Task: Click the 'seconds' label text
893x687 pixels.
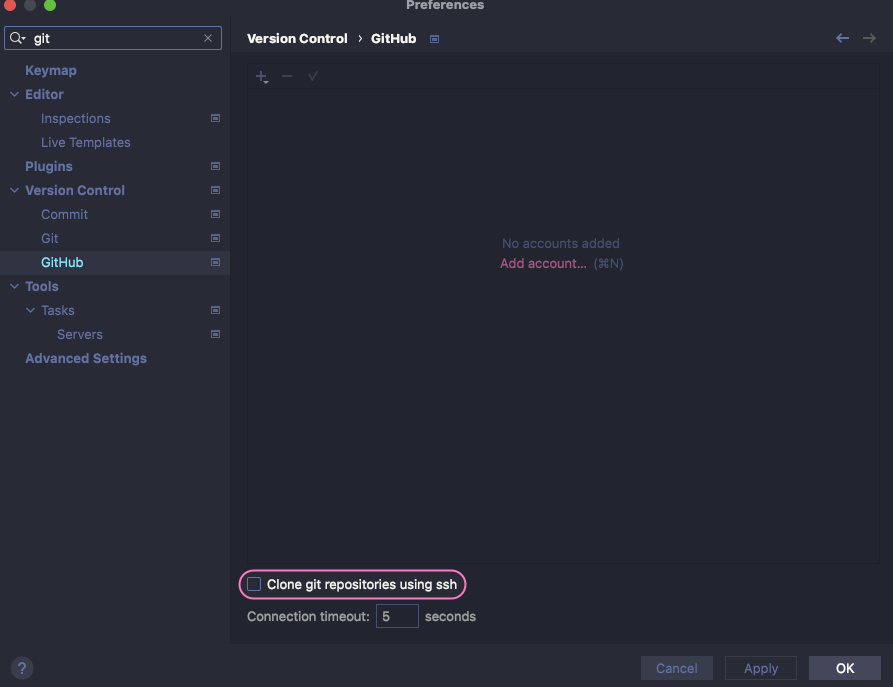Action: pyautogui.click(x=450, y=616)
